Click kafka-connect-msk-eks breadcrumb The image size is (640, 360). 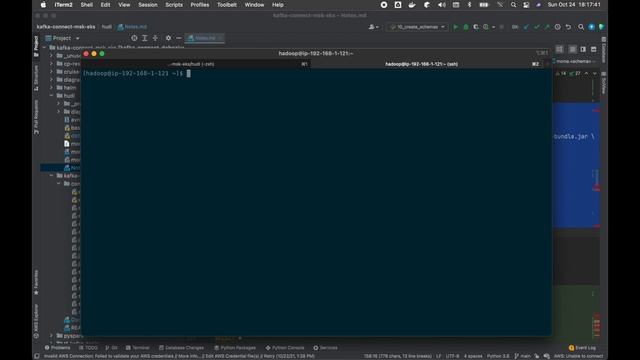pos(66,27)
